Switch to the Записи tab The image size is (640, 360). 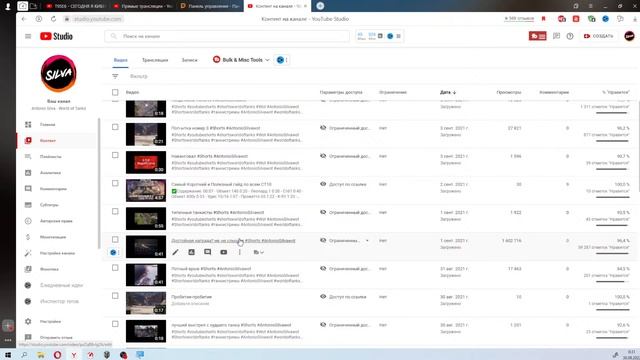click(x=189, y=60)
